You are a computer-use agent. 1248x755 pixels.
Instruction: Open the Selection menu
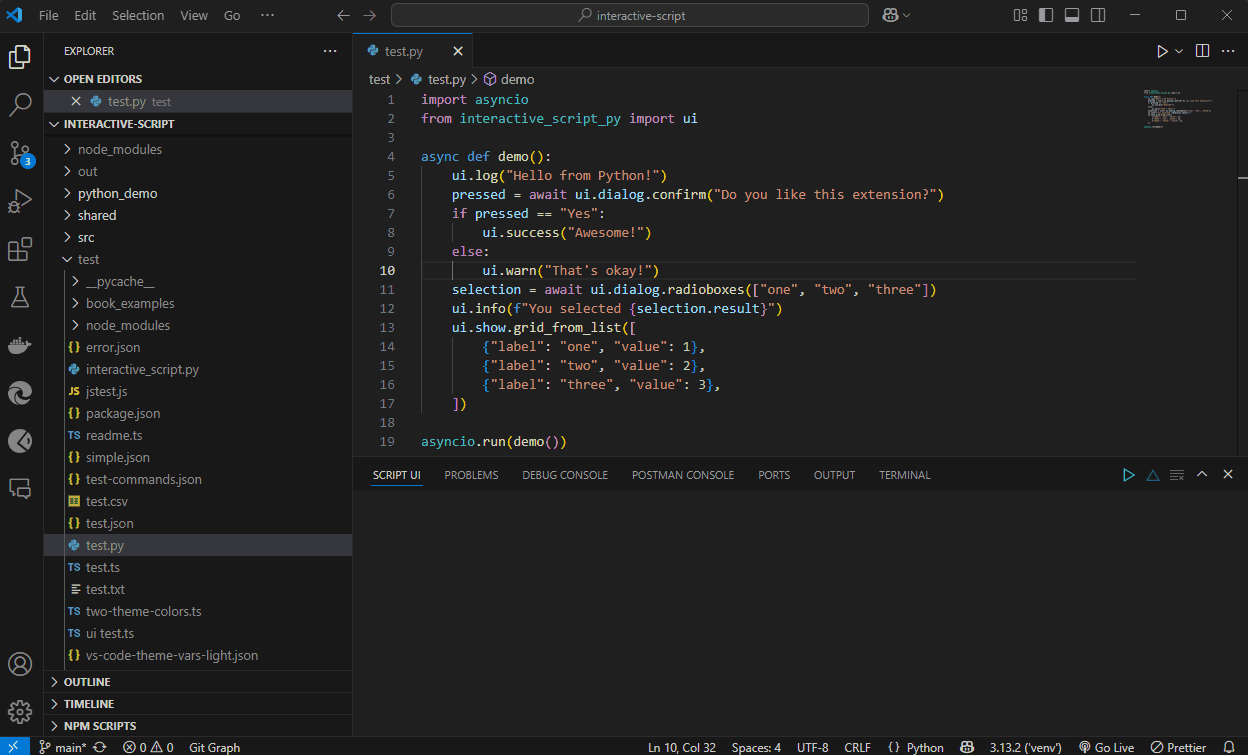(138, 15)
